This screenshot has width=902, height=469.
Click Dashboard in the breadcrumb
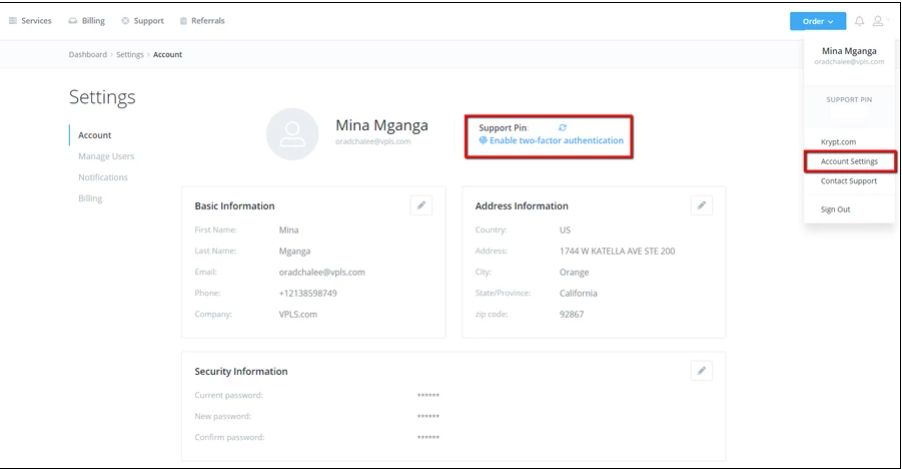pyautogui.click(x=88, y=55)
